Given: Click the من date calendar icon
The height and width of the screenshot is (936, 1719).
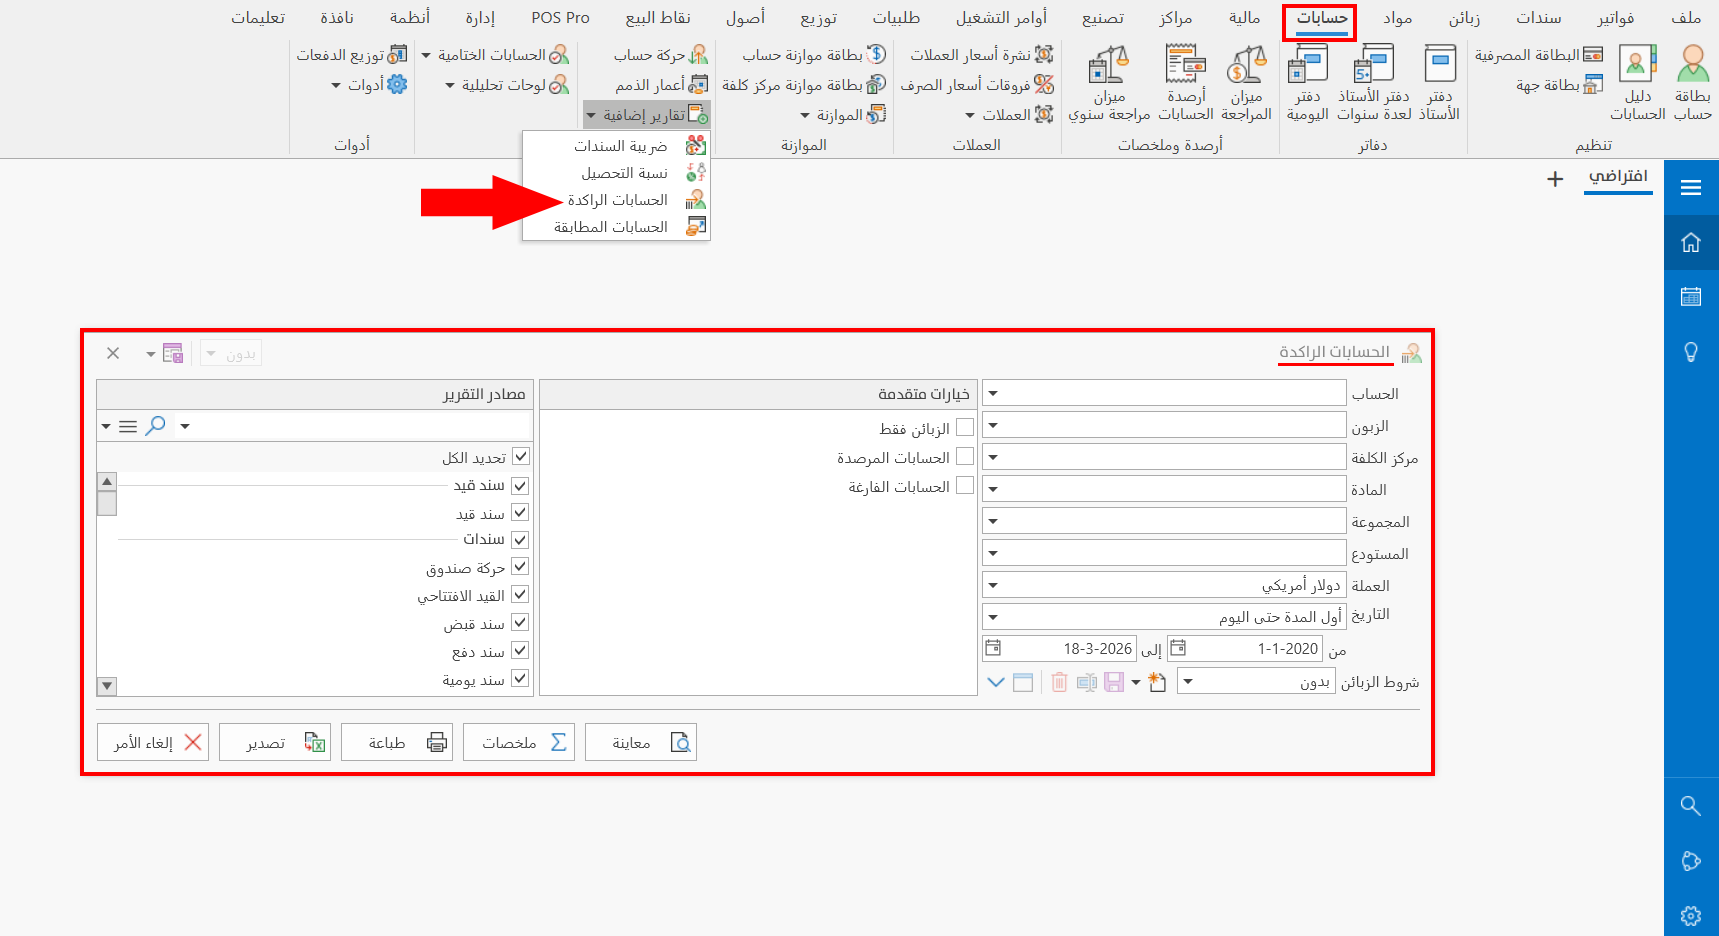Looking at the screenshot, I should (x=1178, y=648).
